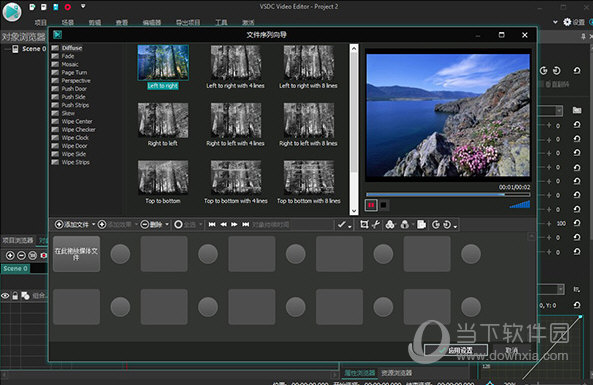Expand rotate options dropdown arrow
This screenshot has height=385, width=593.
(x=455, y=227)
